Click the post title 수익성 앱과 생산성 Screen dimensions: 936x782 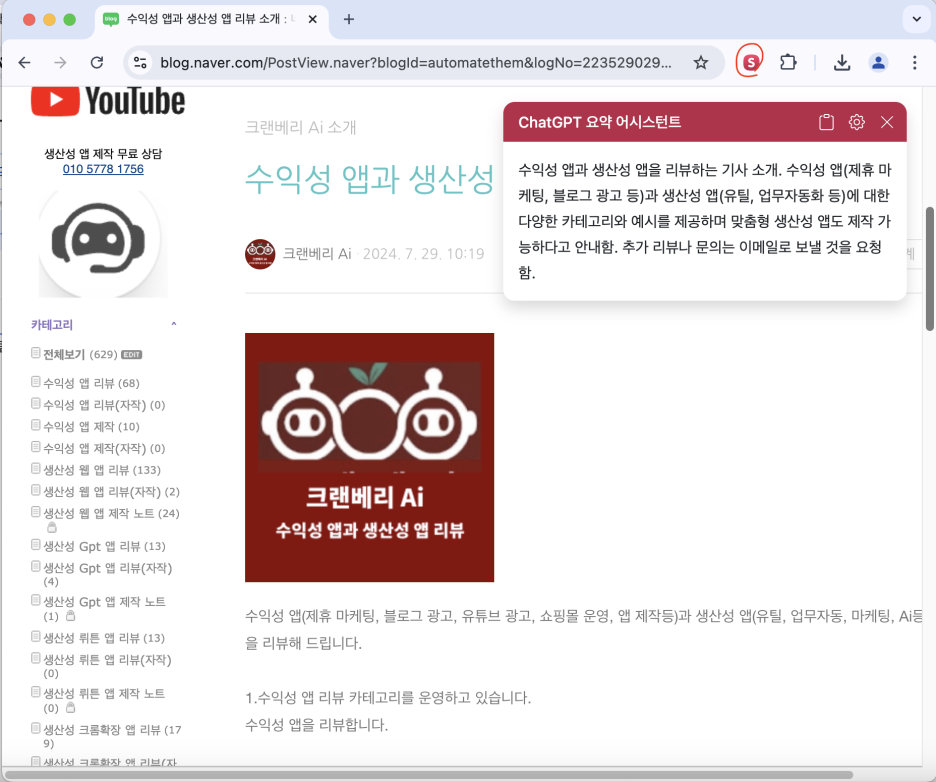pyautogui.click(x=370, y=179)
